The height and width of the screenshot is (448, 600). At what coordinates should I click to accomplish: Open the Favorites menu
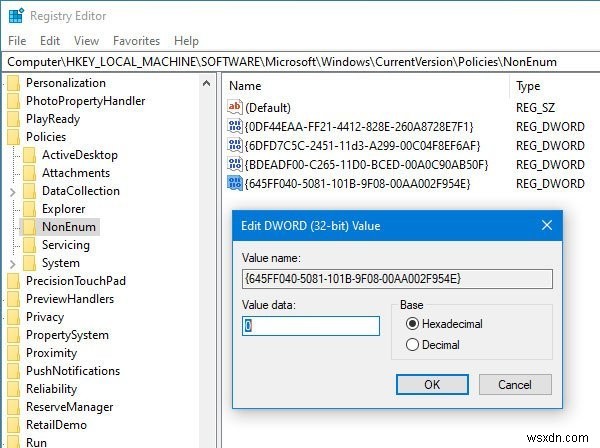pyautogui.click(x=136, y=41)
